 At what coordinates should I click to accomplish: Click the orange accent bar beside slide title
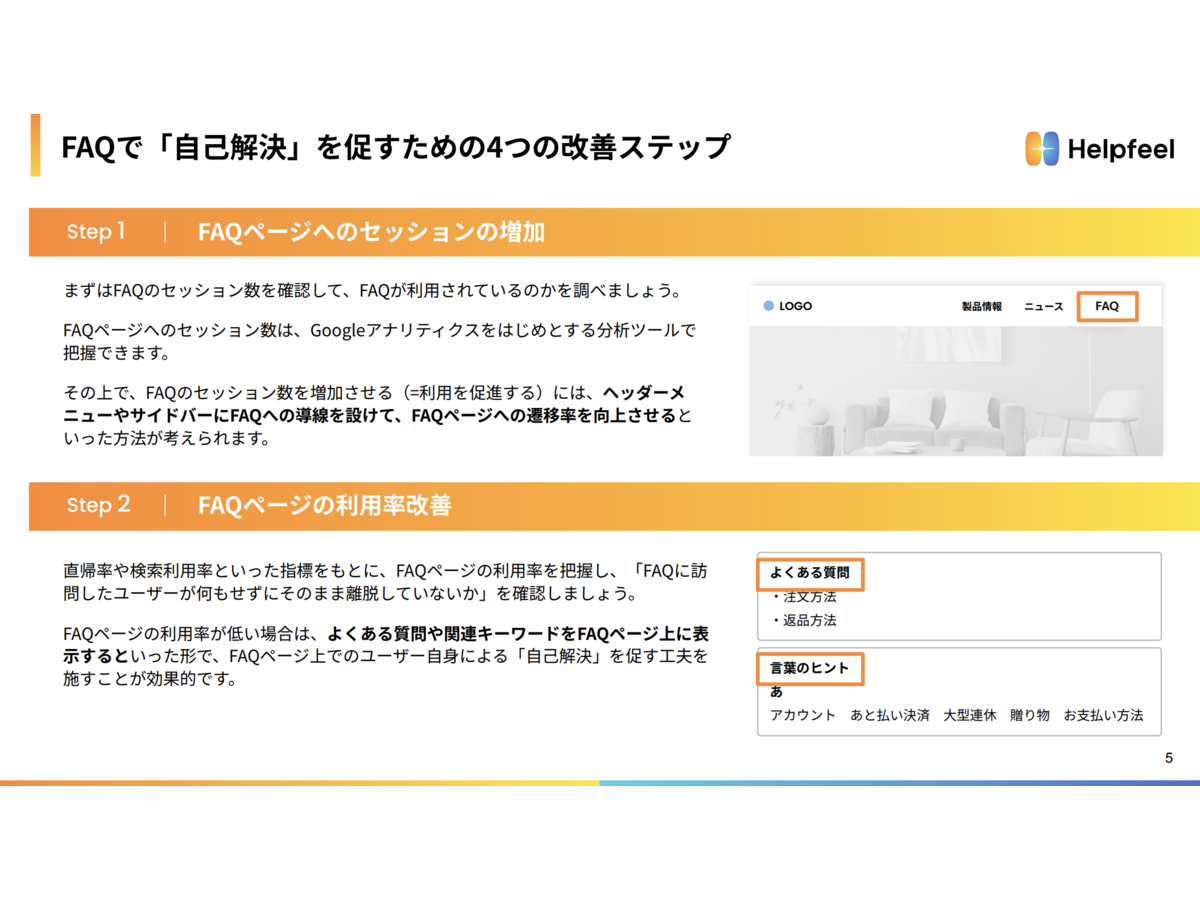click(36, 145)
